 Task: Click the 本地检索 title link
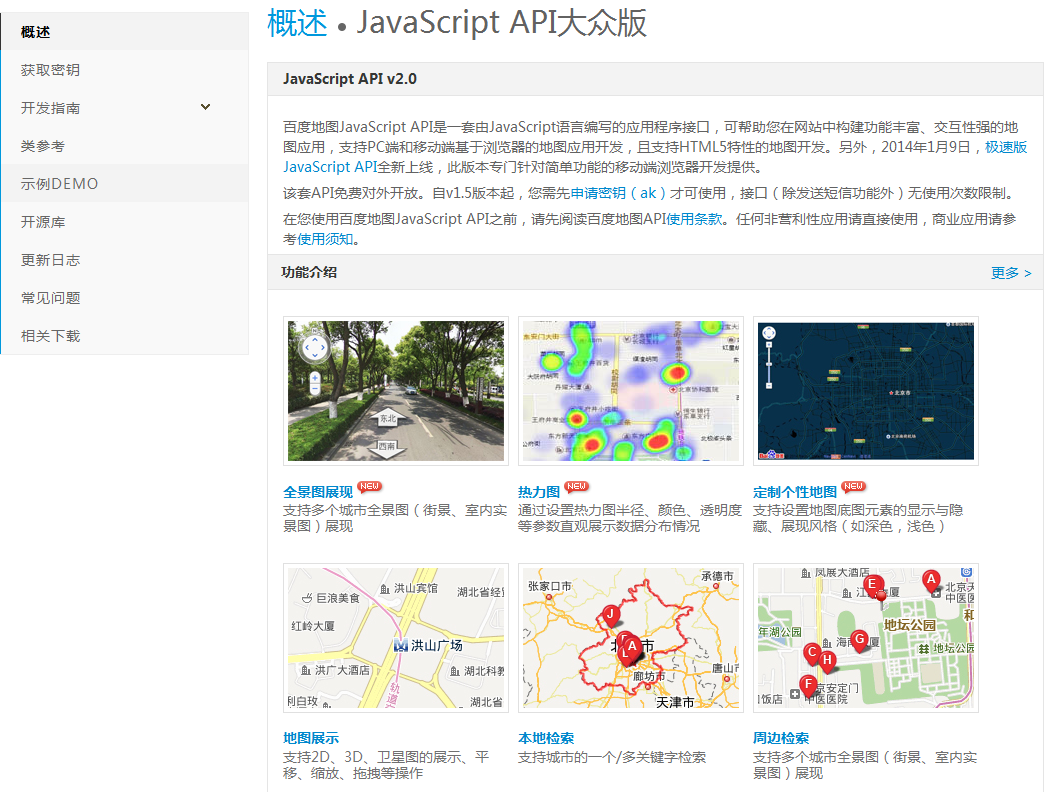tap(546, 739)
